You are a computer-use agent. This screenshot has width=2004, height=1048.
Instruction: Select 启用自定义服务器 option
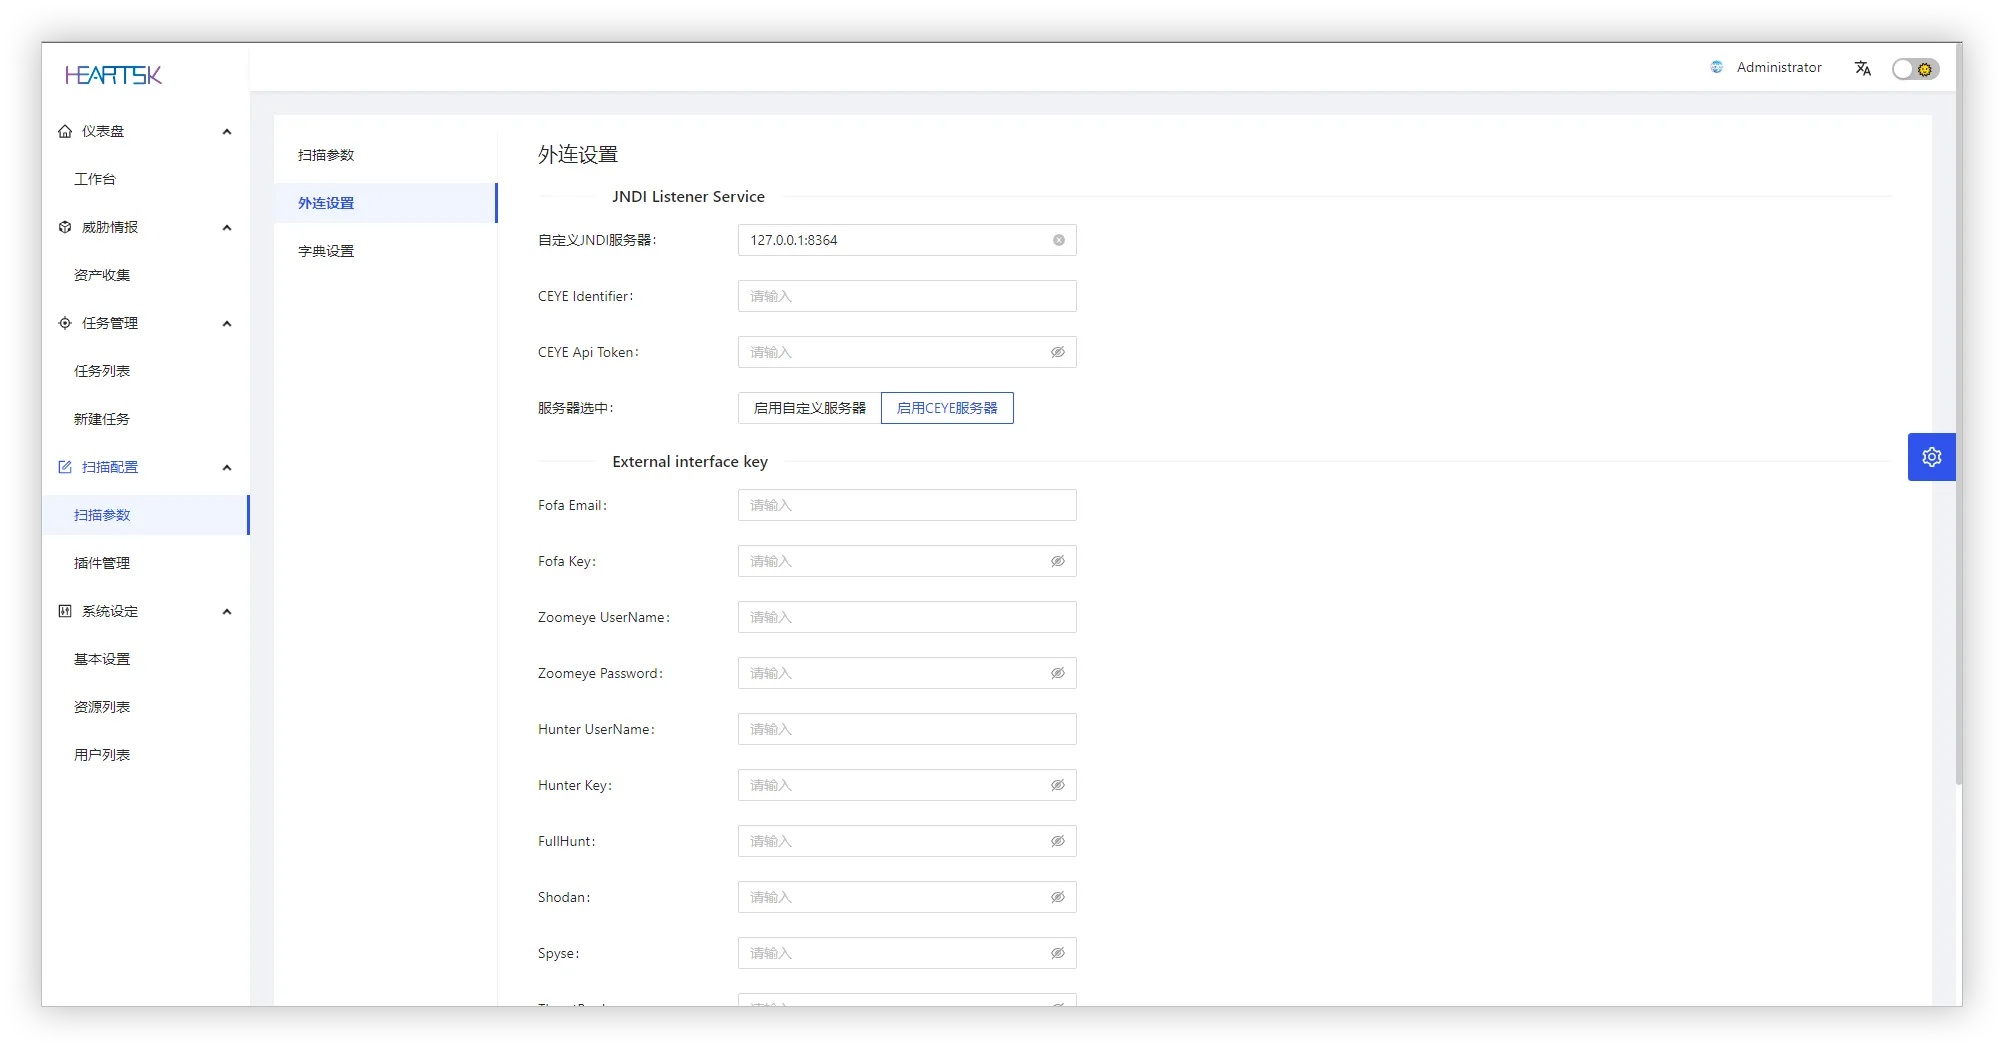coord(809,408)
